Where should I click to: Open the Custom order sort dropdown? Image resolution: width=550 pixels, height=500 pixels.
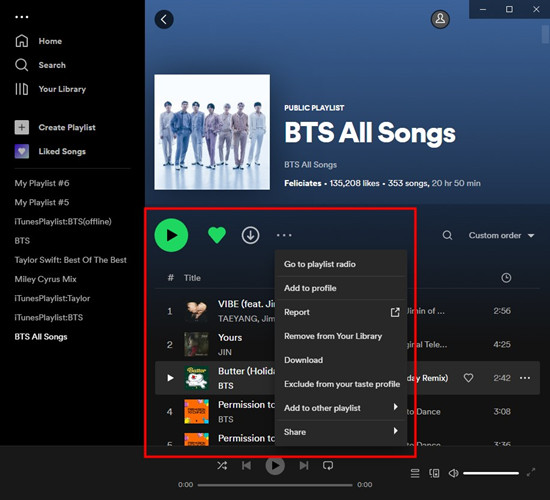[502, 235]
